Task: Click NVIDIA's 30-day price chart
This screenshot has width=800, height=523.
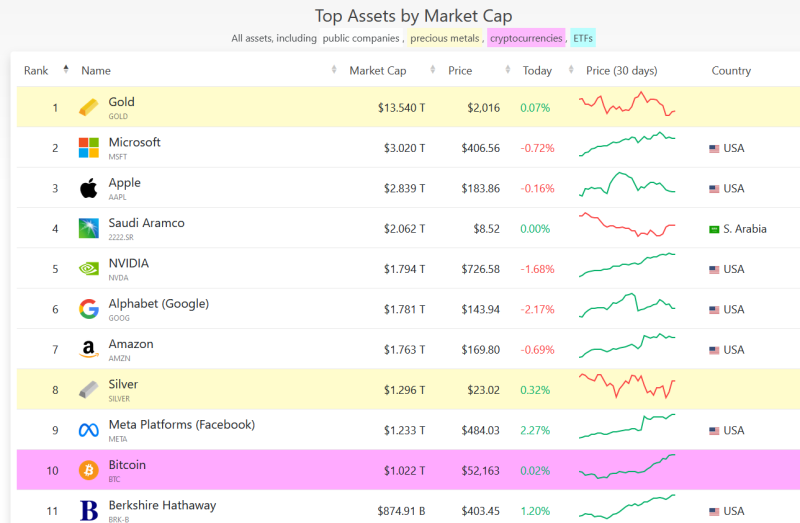Action: point(627,265)
